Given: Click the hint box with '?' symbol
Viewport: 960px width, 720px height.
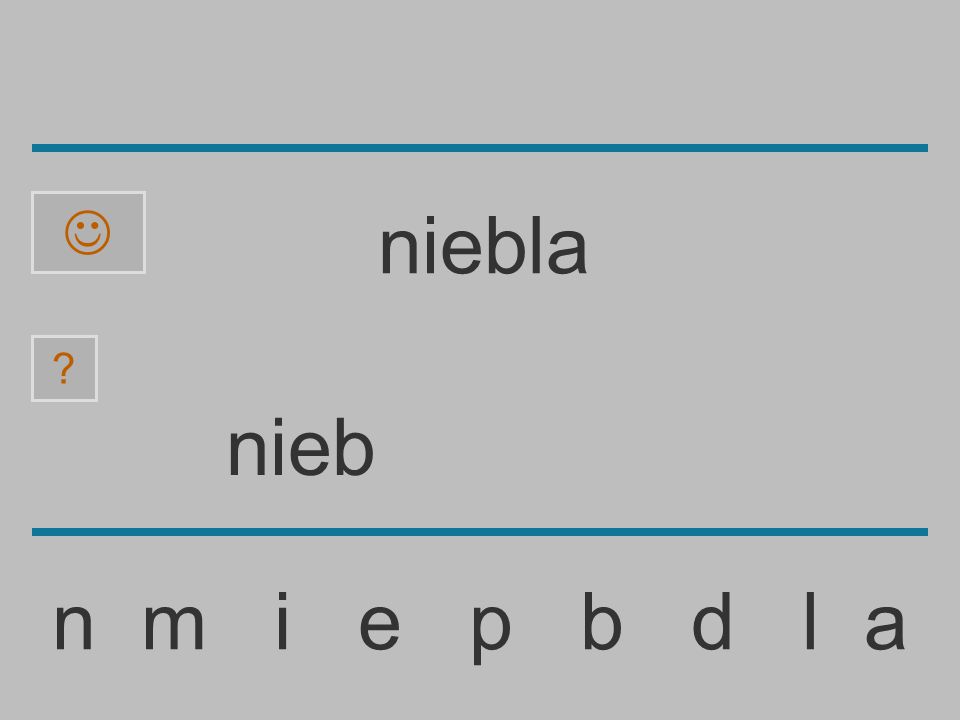Looking at the screenshot, I should coord(64,369).
